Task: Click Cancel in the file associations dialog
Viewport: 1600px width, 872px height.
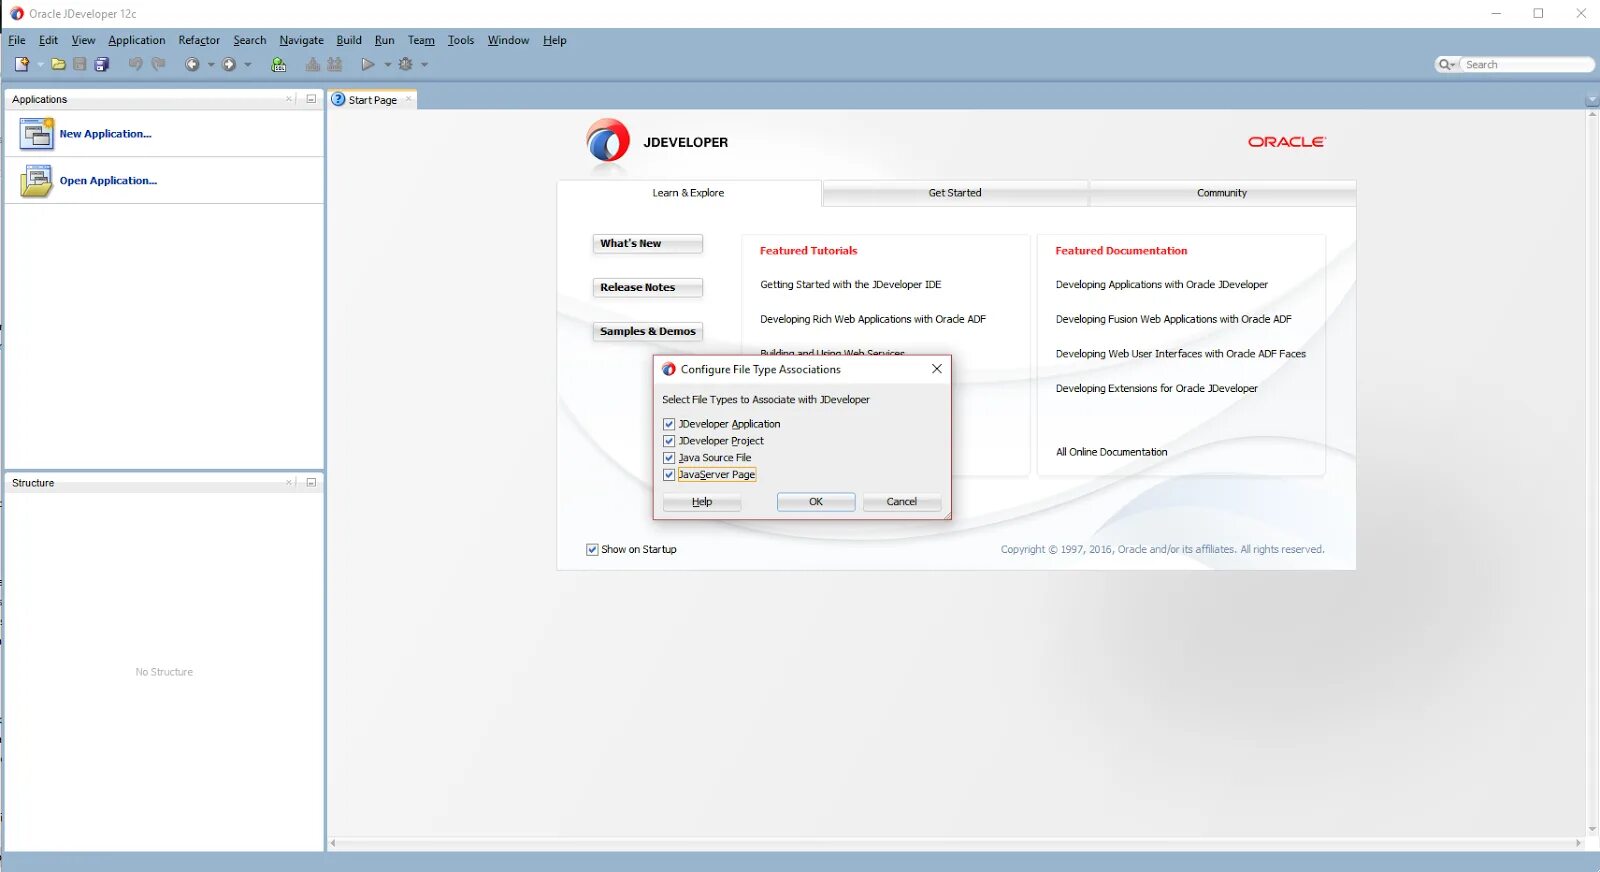Action: point(902,502)
